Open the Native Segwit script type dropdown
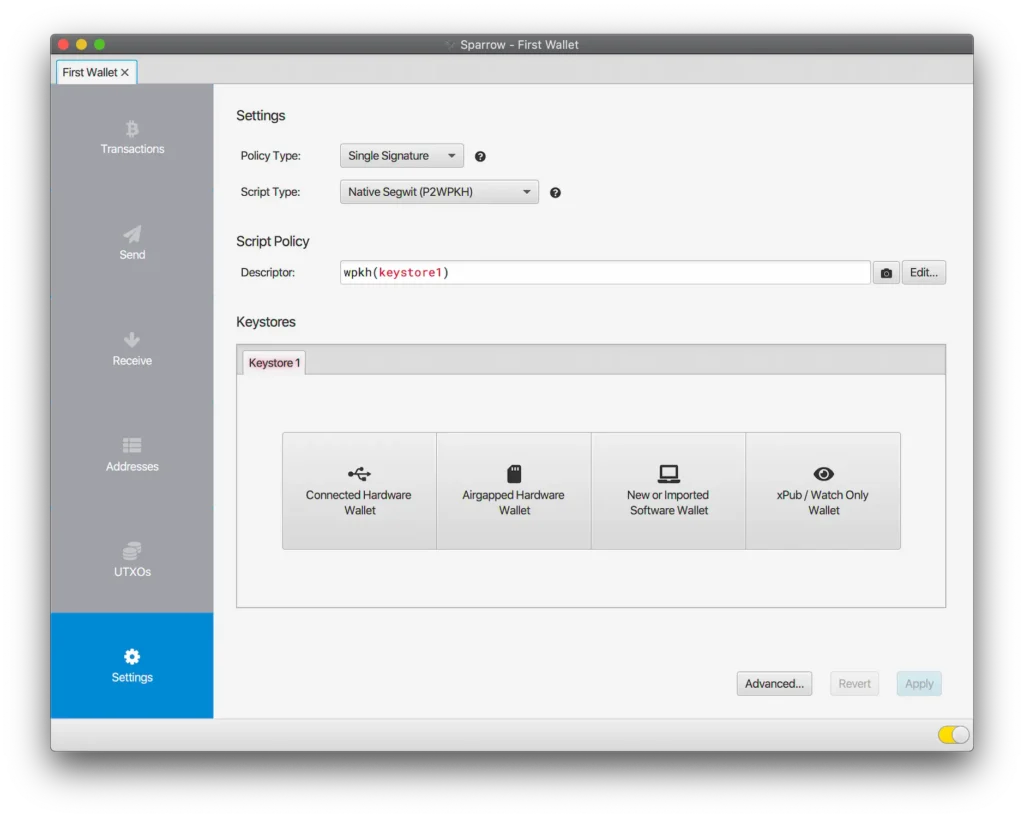Image resolution: width=1024 pixels, height=818 pixels. pyautogui.click(x=439, y=192)
